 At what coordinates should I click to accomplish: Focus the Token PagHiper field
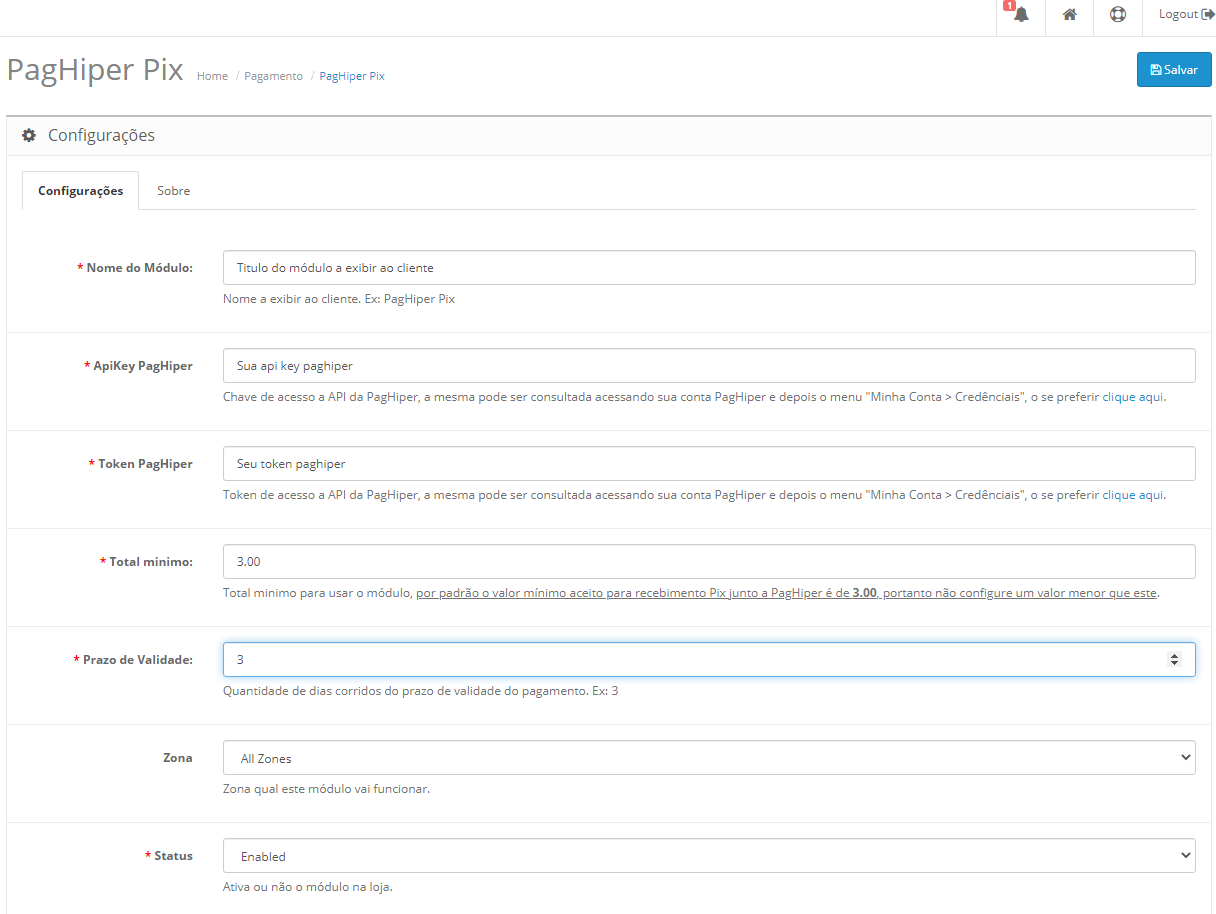[x=709, y=464]
